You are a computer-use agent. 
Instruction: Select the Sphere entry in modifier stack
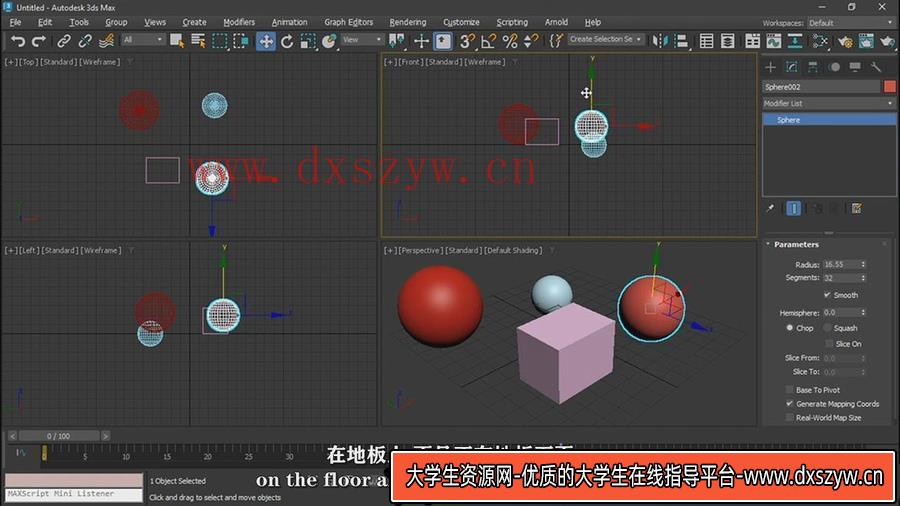click(x=829, y=120)
